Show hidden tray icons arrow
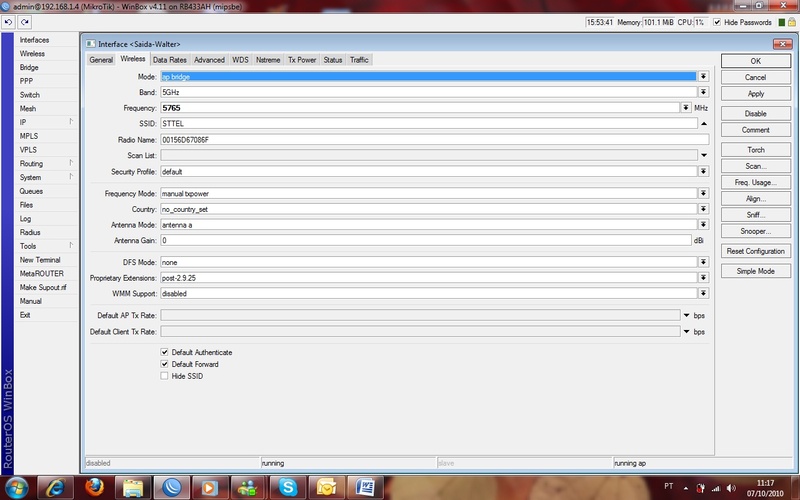This screenshot has height=500, width=800. (685, 488)
